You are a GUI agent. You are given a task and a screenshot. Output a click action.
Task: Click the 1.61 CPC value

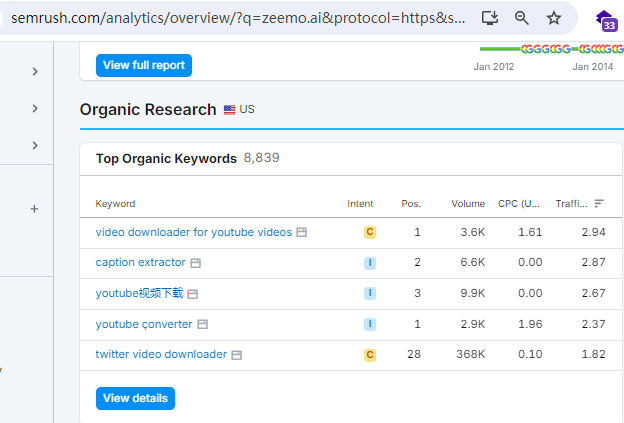530,232
